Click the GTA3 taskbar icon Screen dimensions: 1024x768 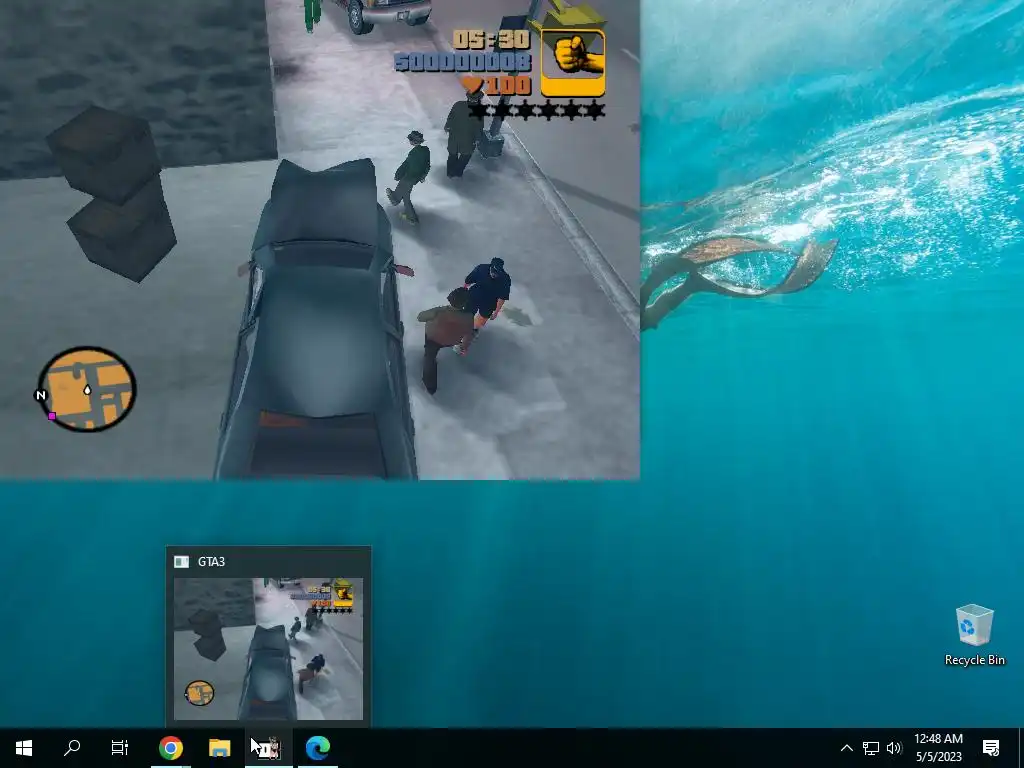pos(269,748)
